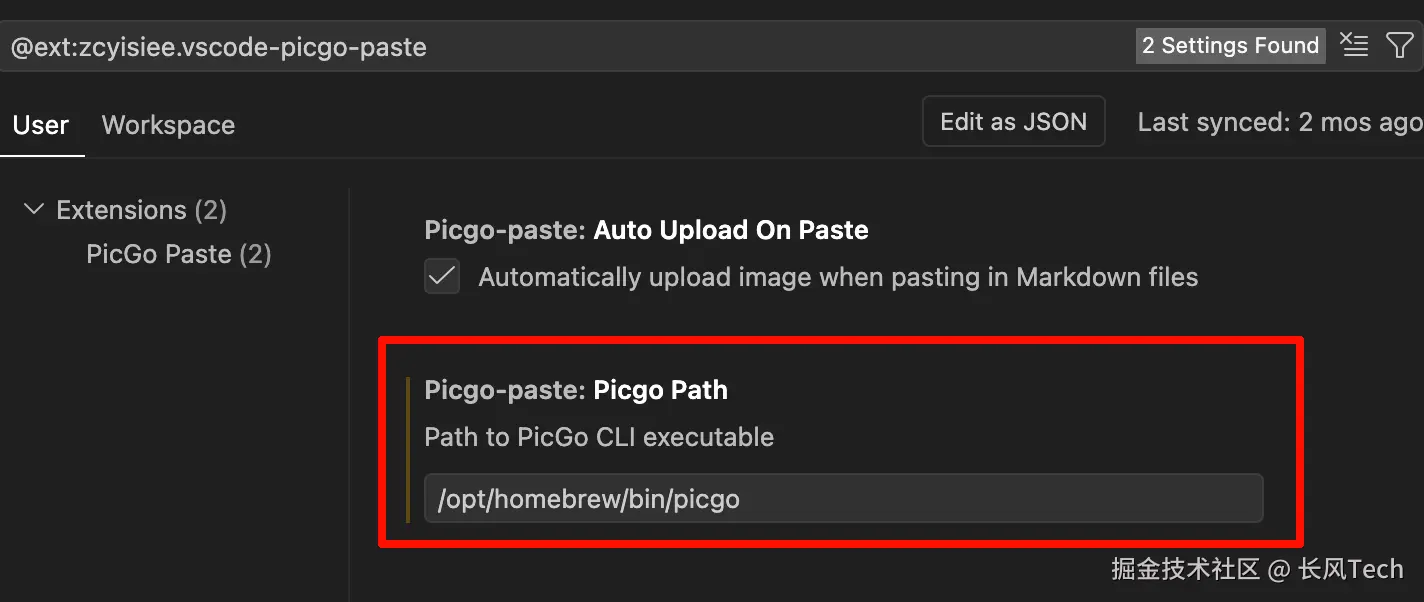The height and width of the screenshot is (602, 1424).
Task: Click the Automatically upload image description text
Action: (x=838, y=277)
